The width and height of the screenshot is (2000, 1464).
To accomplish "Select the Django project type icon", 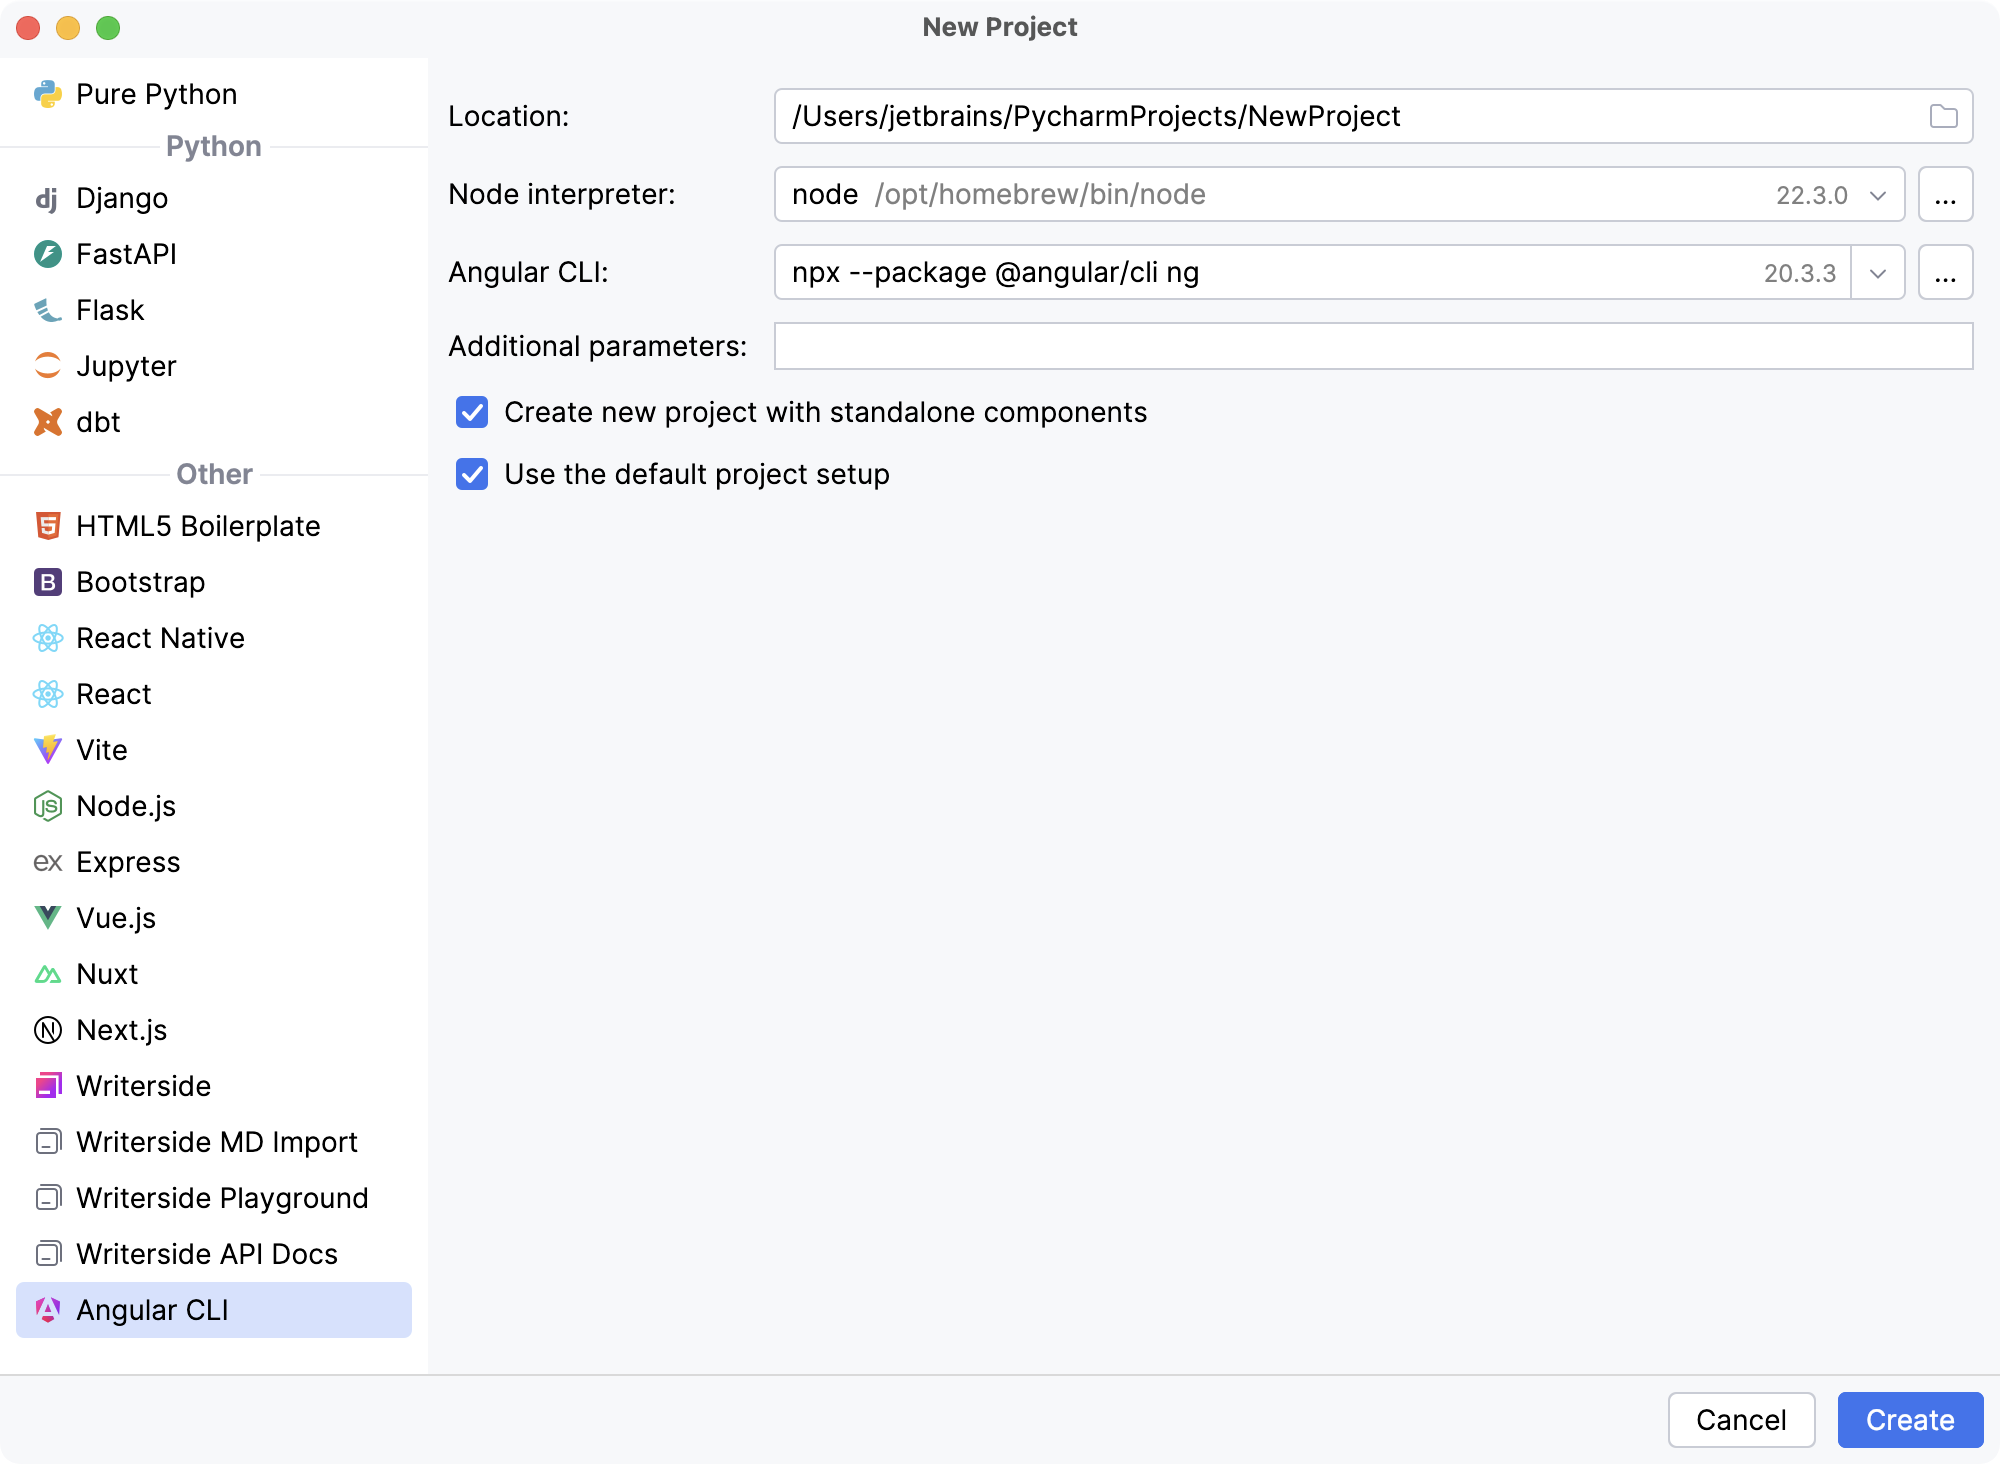I will click(x=48, y=197).
